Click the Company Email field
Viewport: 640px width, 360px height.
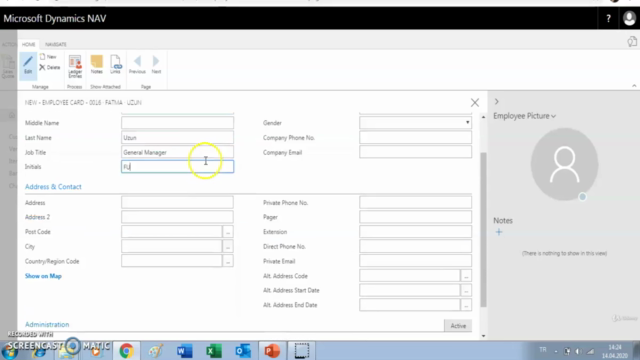(416, 152)
